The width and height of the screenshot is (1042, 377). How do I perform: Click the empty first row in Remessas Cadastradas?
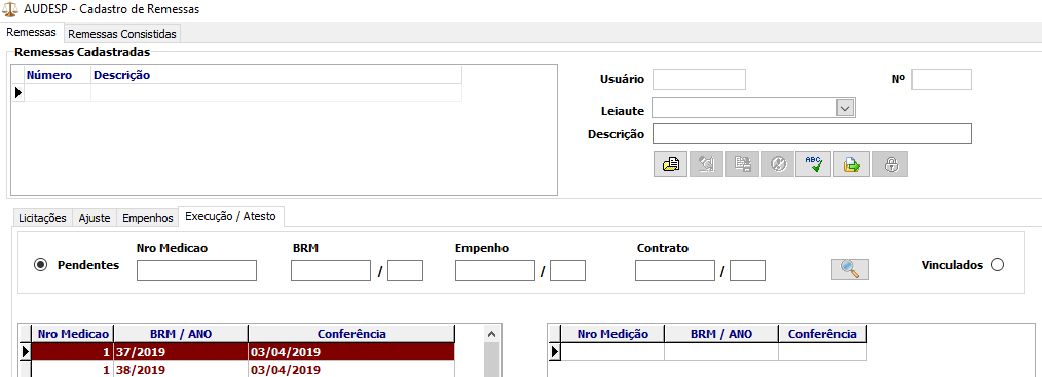tap(243, 93)
